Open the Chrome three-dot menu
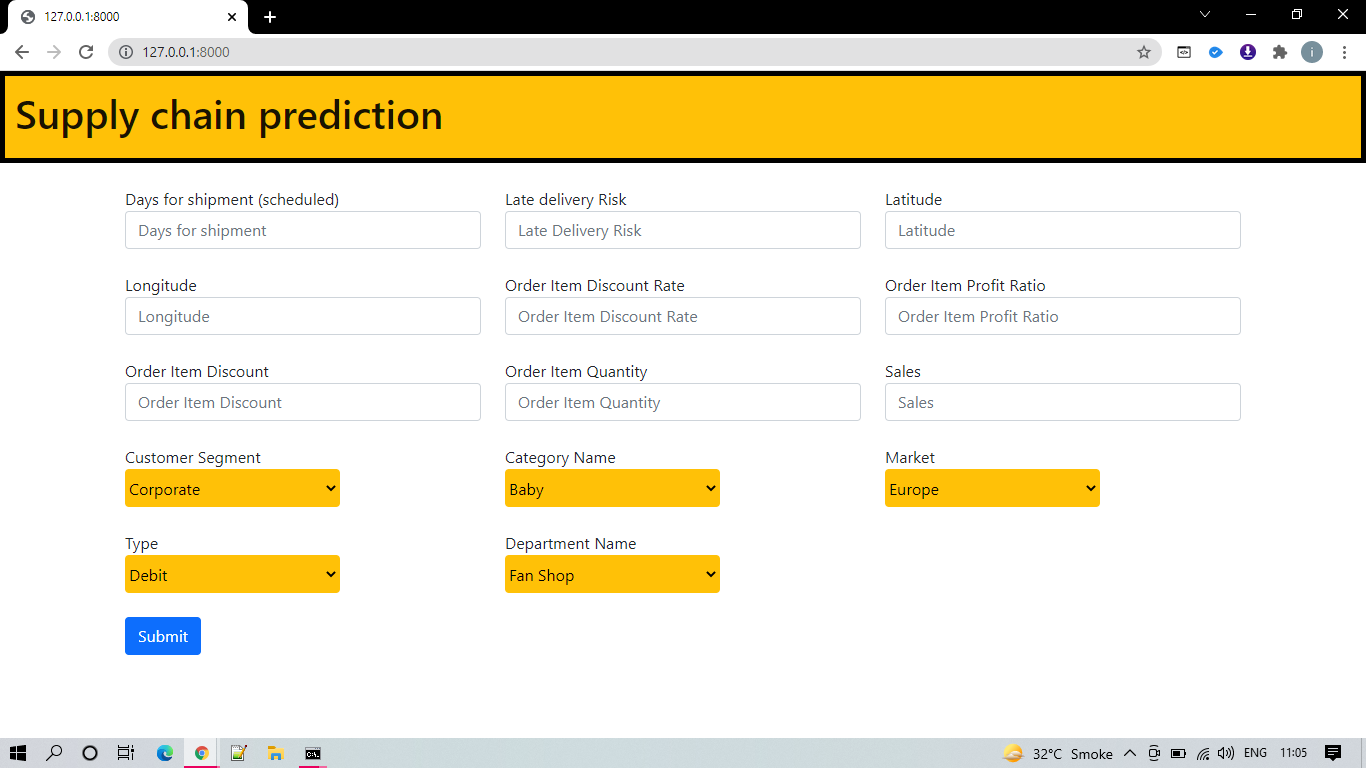 pos(1344,52)
